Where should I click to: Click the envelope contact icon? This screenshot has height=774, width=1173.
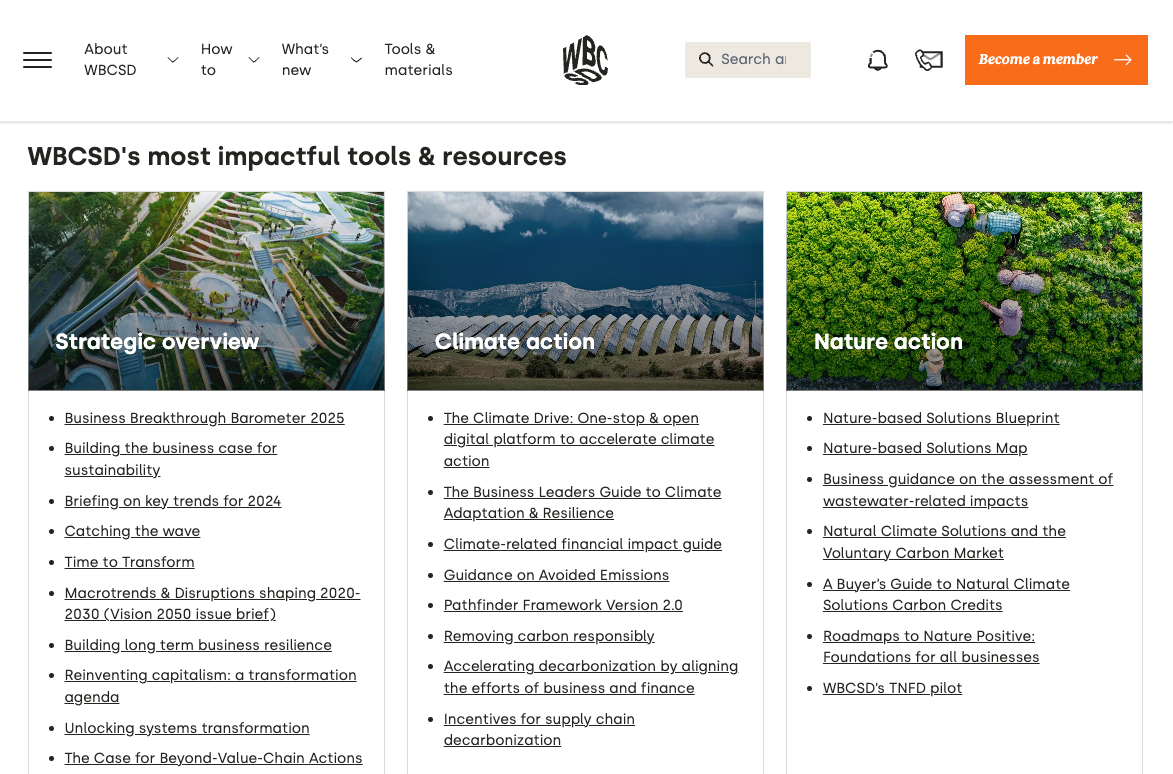click(929, 60)
